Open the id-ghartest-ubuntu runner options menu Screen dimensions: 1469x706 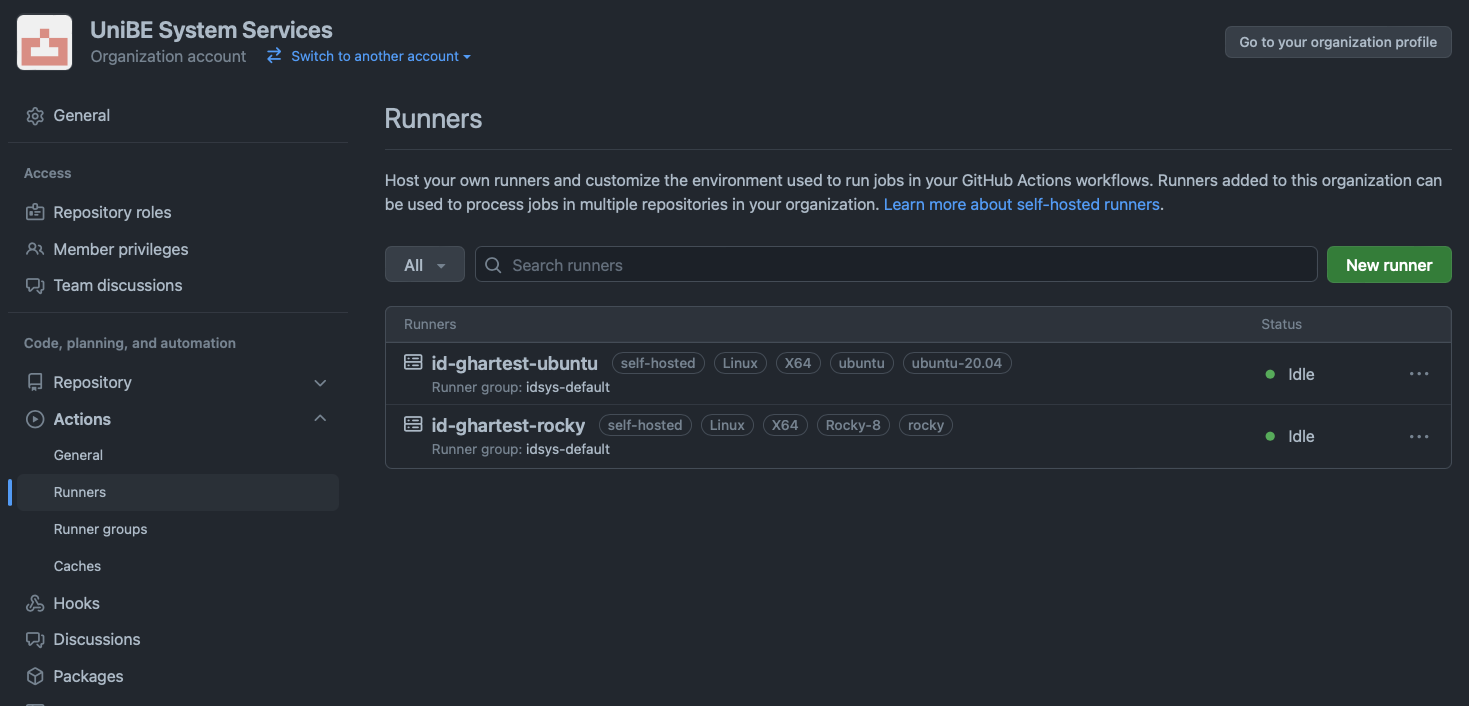(x=1418, y=374)
